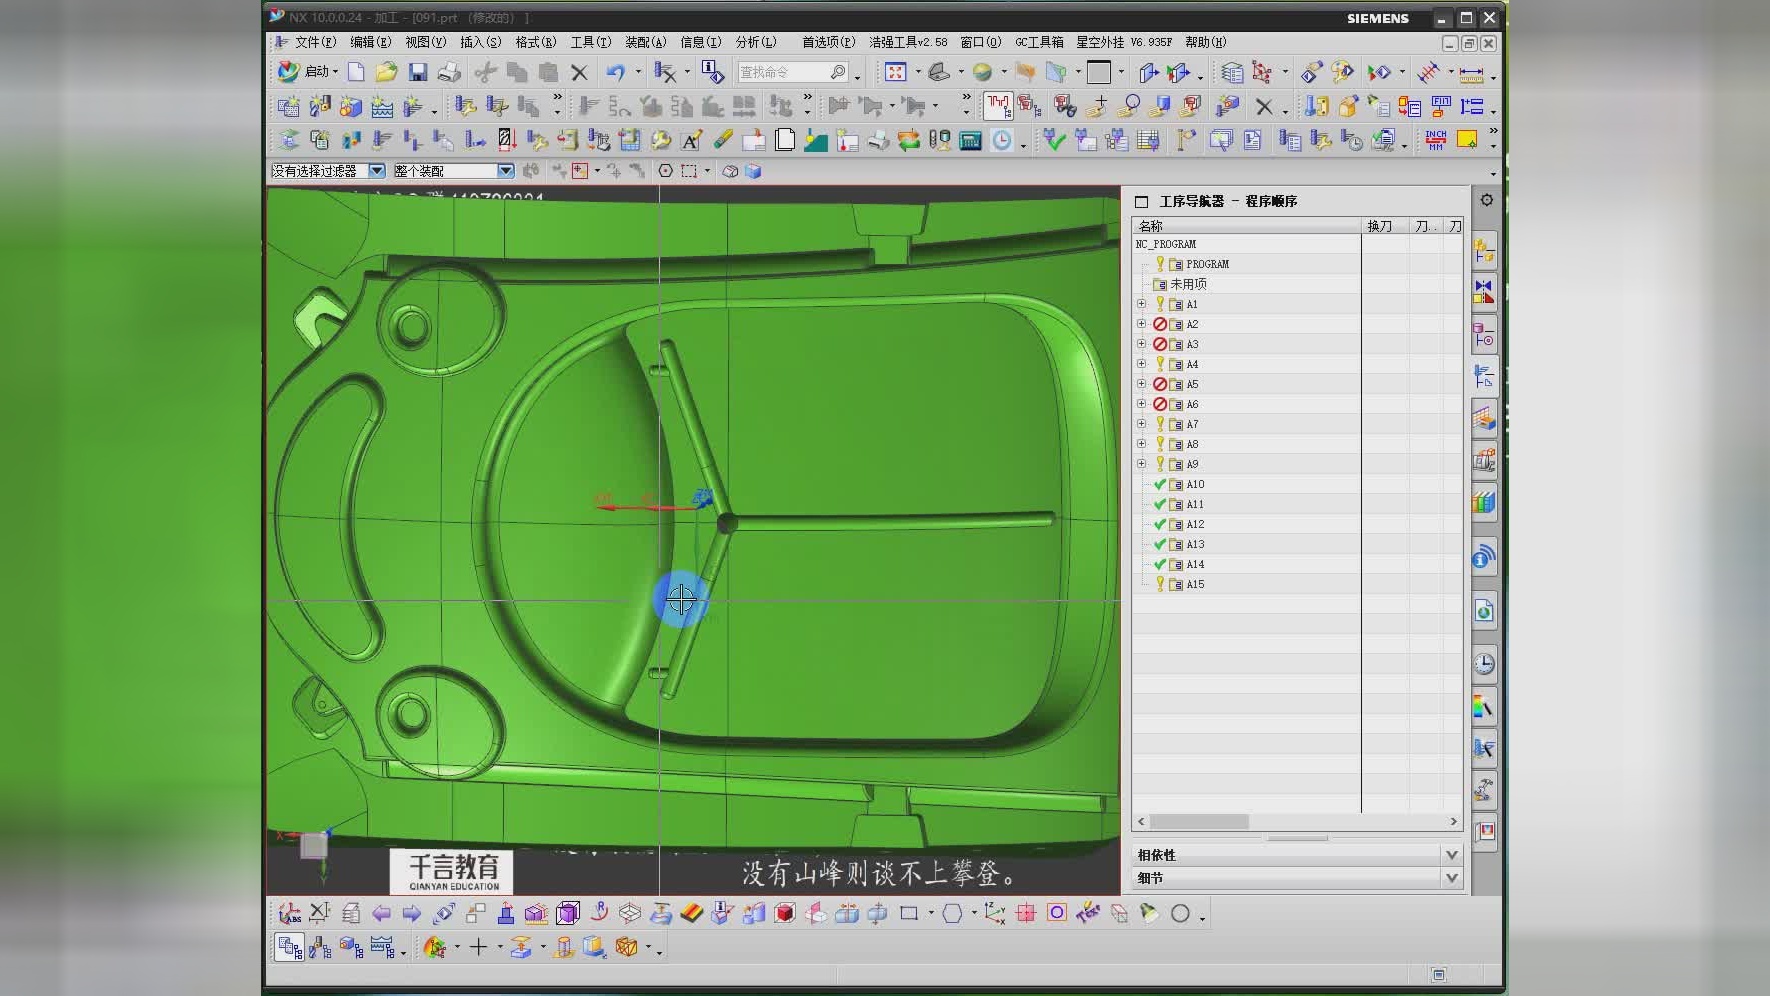Toggle the suppressed status icon of A2
This screenshot has width=1770, height=996.
pos(1160,324)
